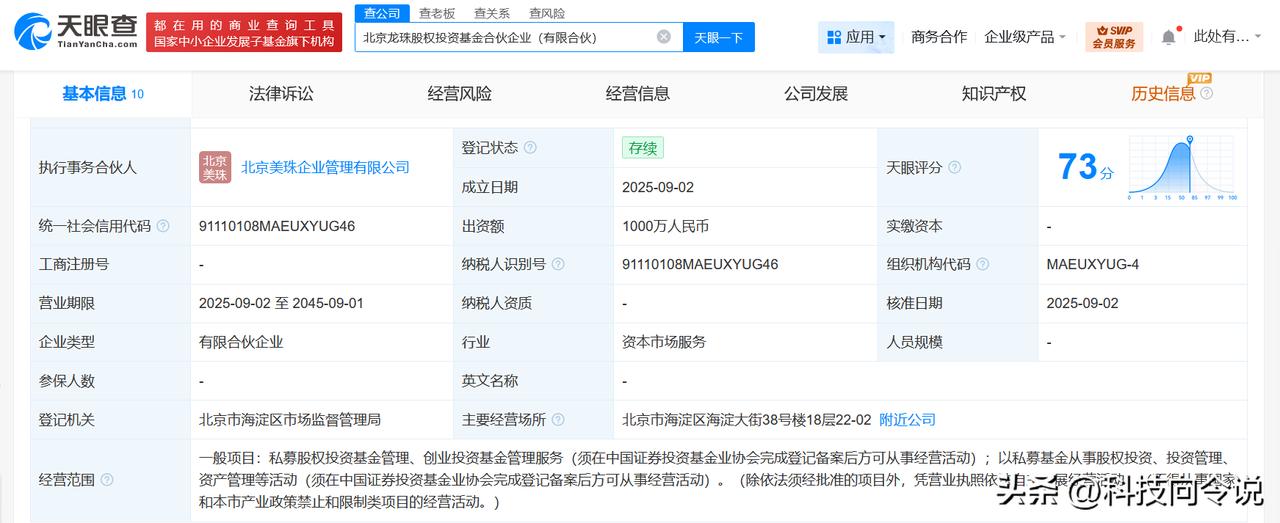Click the 存续 status tag
This screenshot has width=1280, height=523.
642,148
